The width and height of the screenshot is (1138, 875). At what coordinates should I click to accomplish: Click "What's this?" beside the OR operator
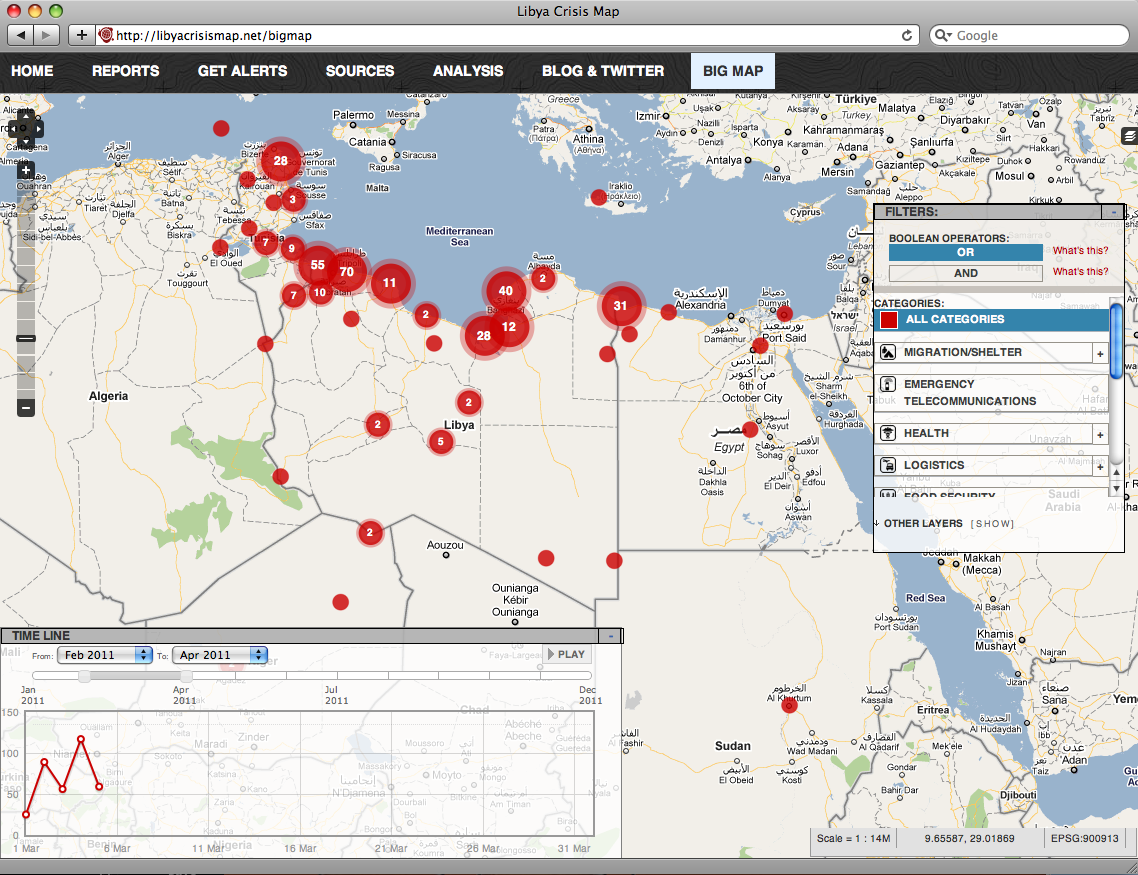click(1081, 250)
